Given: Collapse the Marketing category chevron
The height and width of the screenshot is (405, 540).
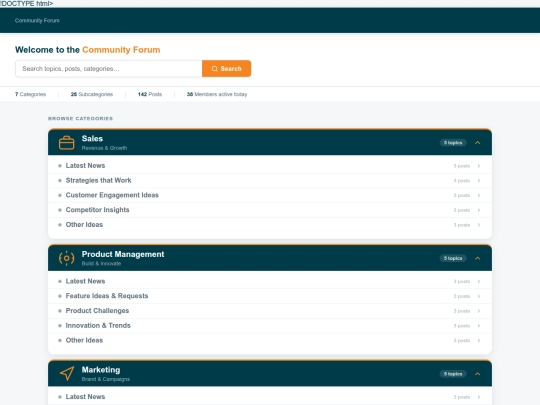Looking at the screenshot, I should click(477, 374).
